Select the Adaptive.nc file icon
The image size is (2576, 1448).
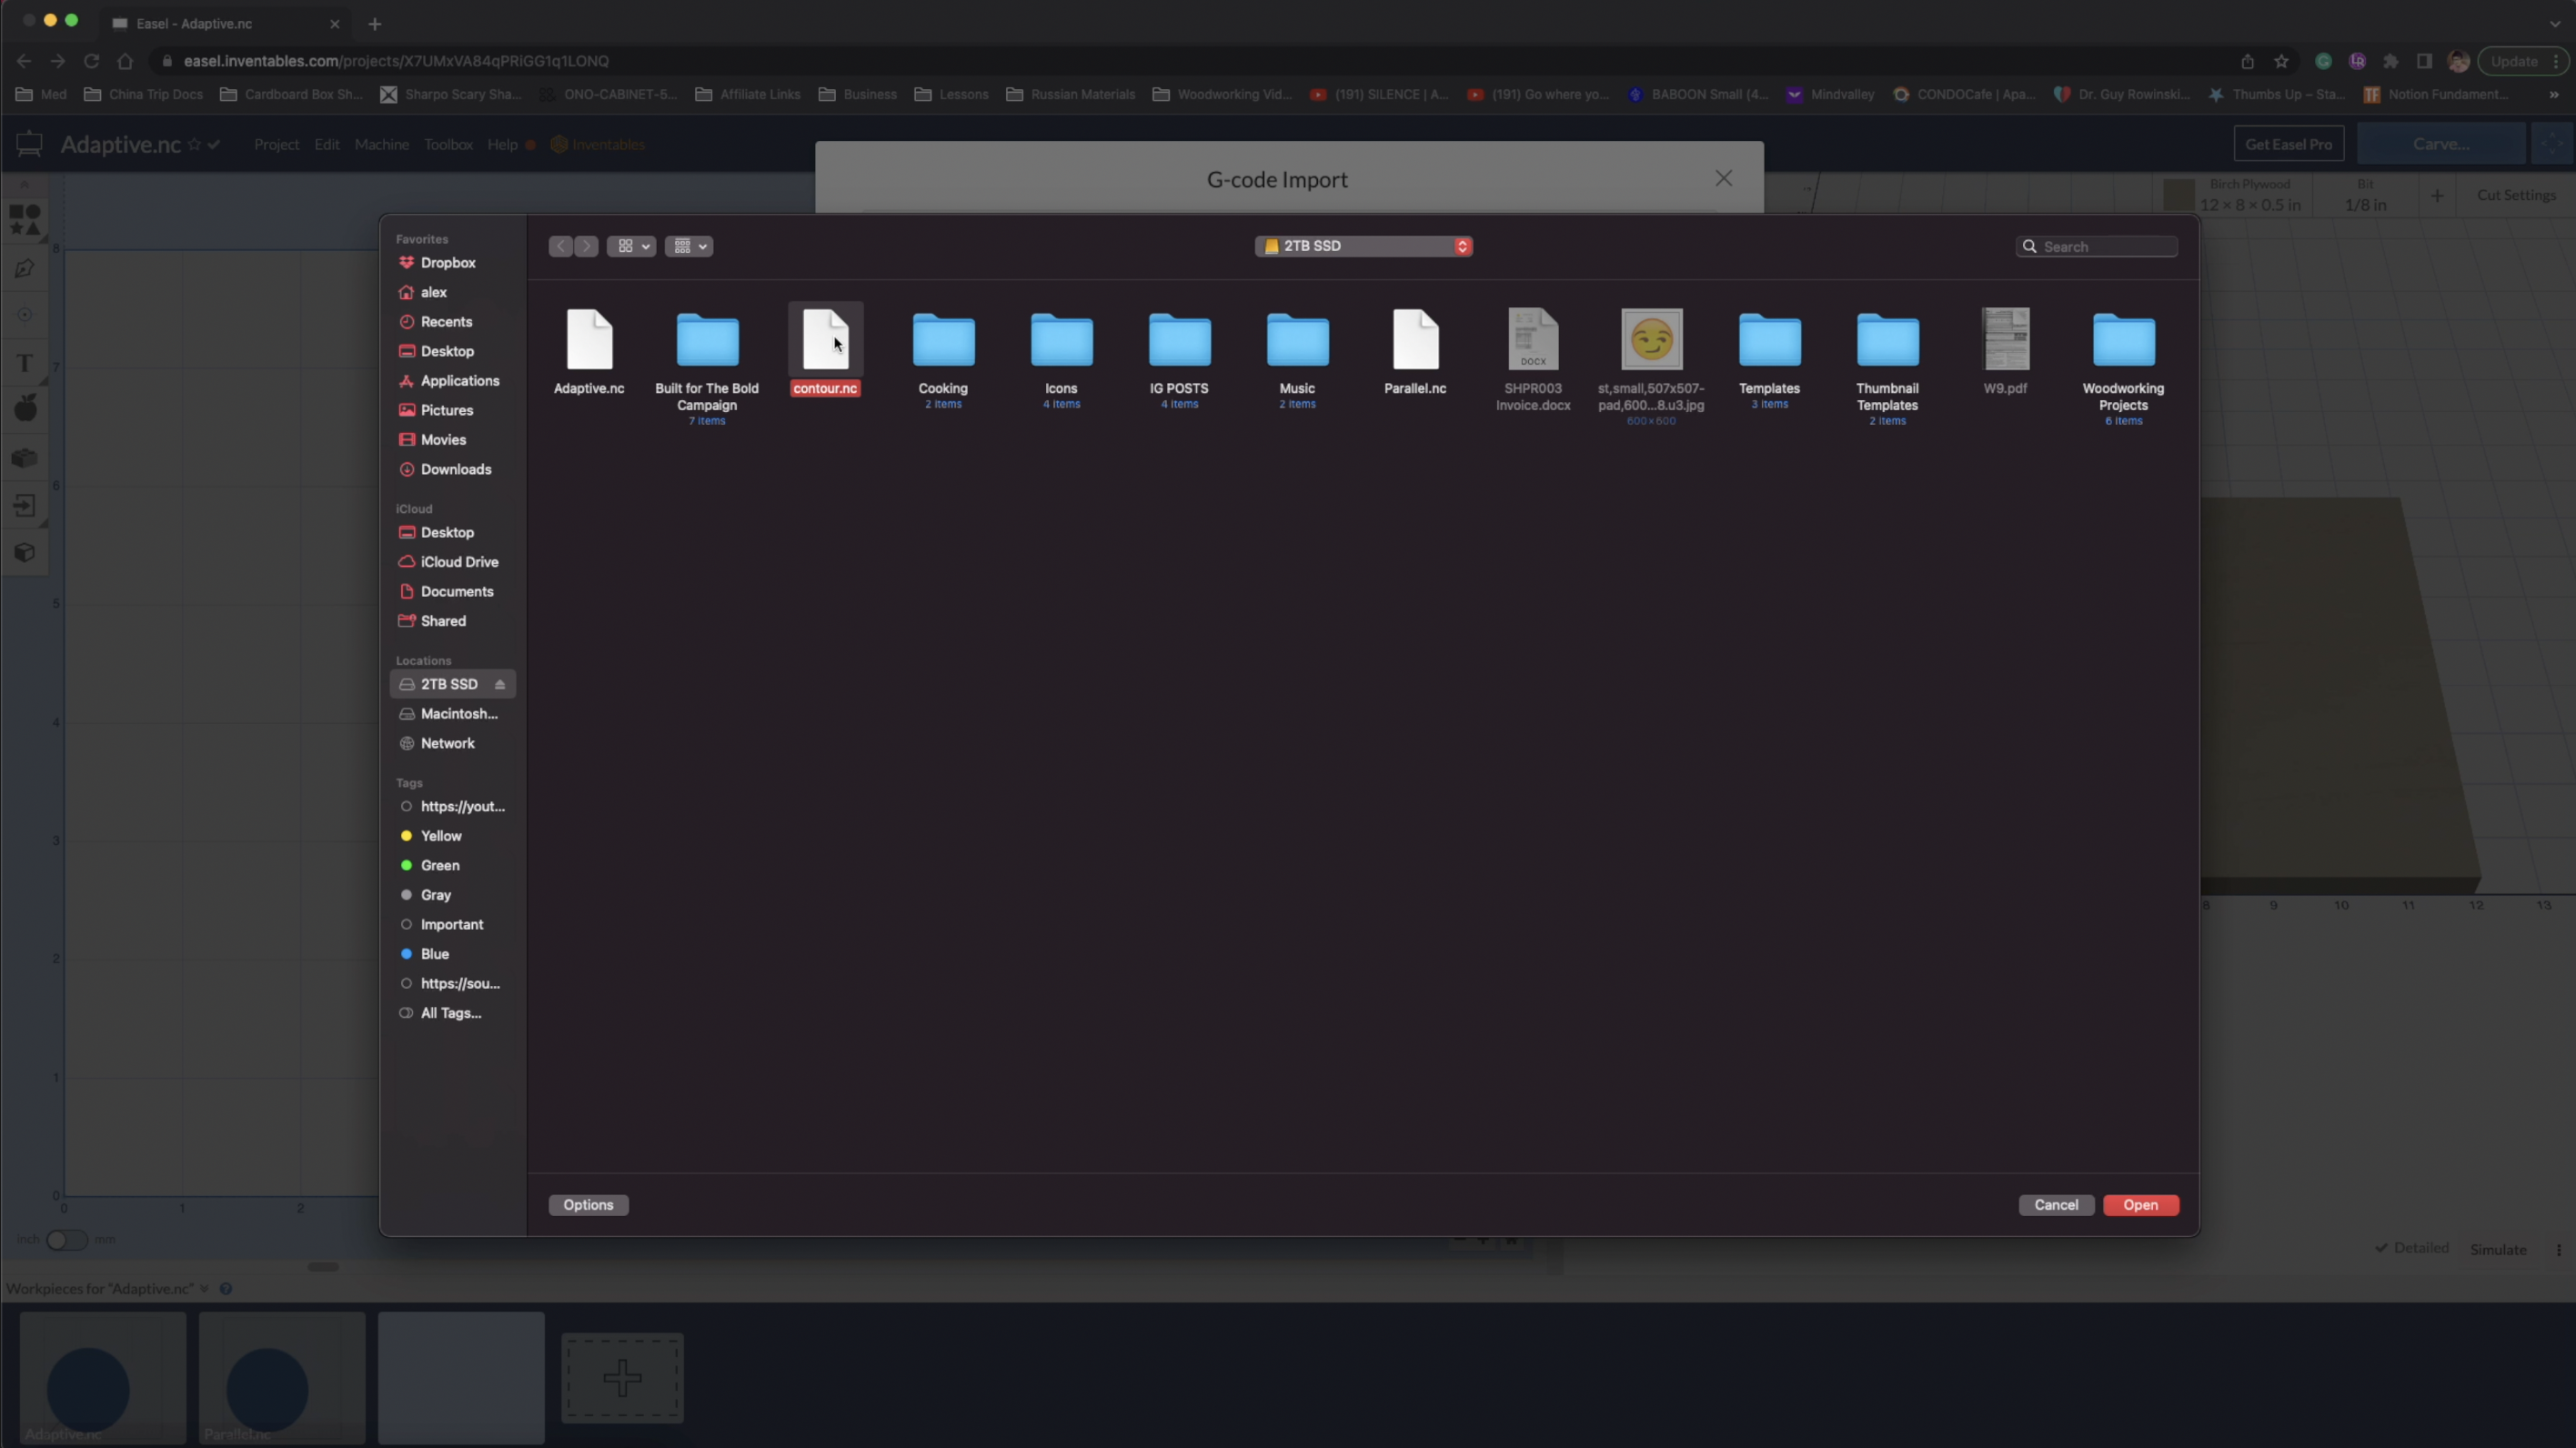click(x=589, y=340)
